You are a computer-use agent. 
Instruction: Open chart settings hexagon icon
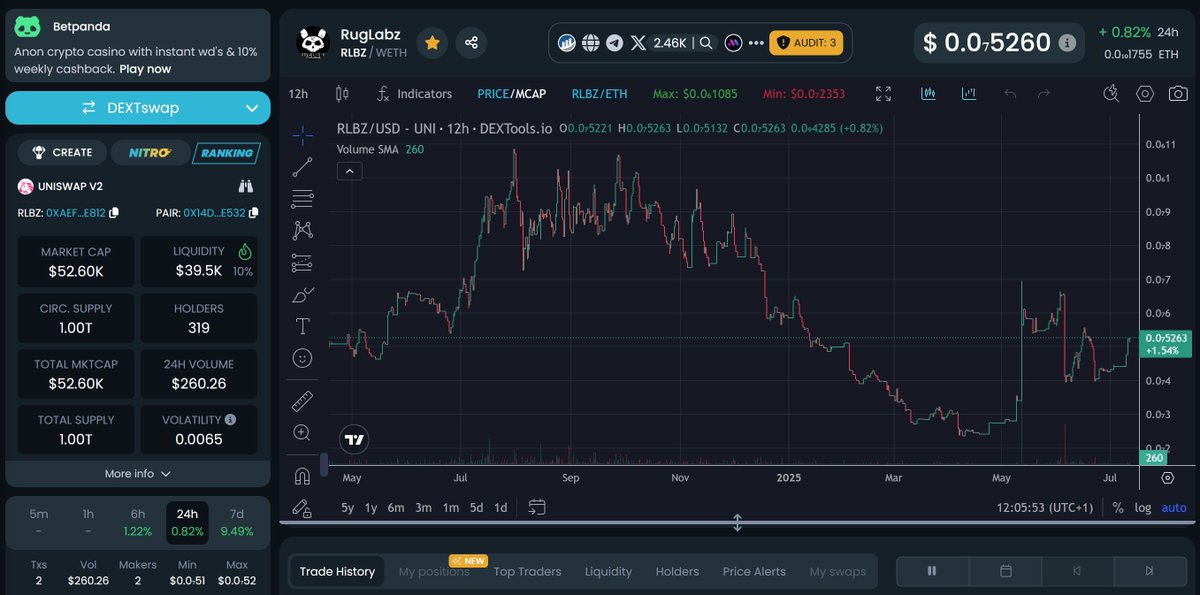tap(1145, 94)
